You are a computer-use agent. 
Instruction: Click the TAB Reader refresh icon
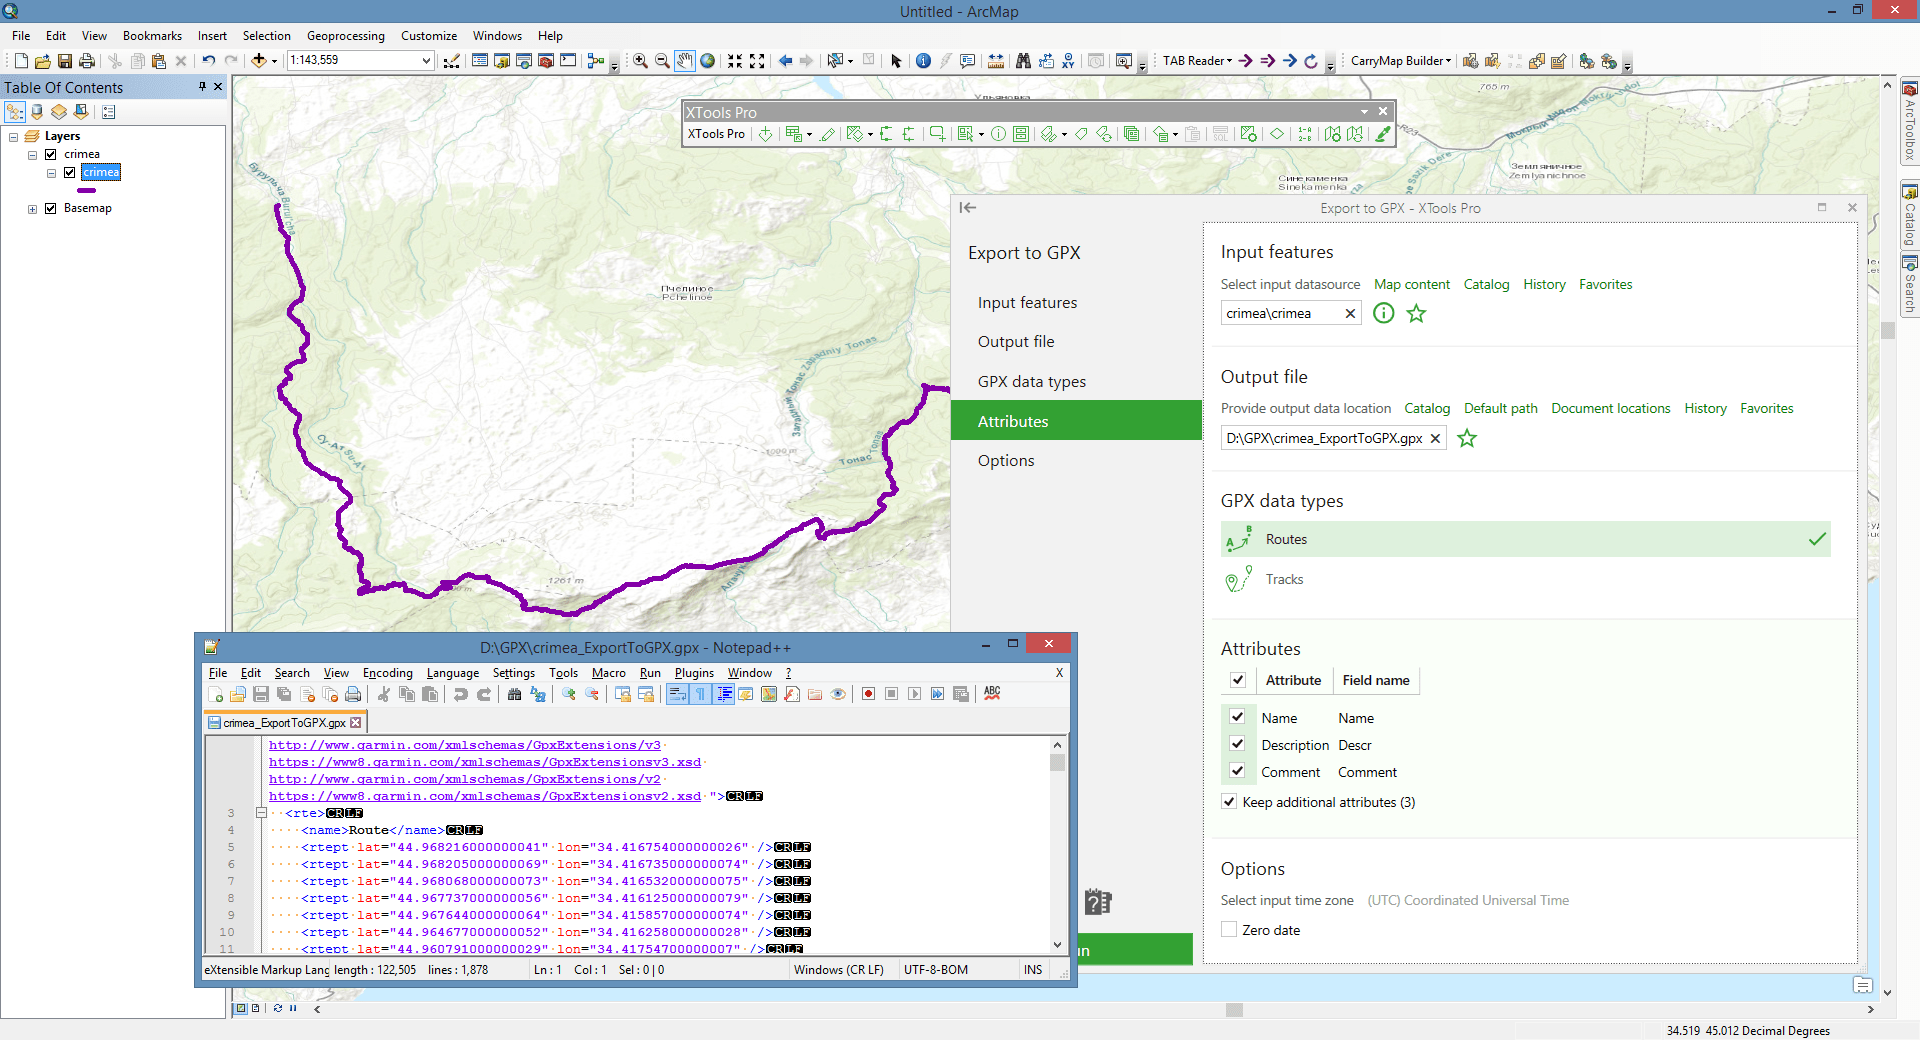pyautogui.click(x=1311, y=61)
